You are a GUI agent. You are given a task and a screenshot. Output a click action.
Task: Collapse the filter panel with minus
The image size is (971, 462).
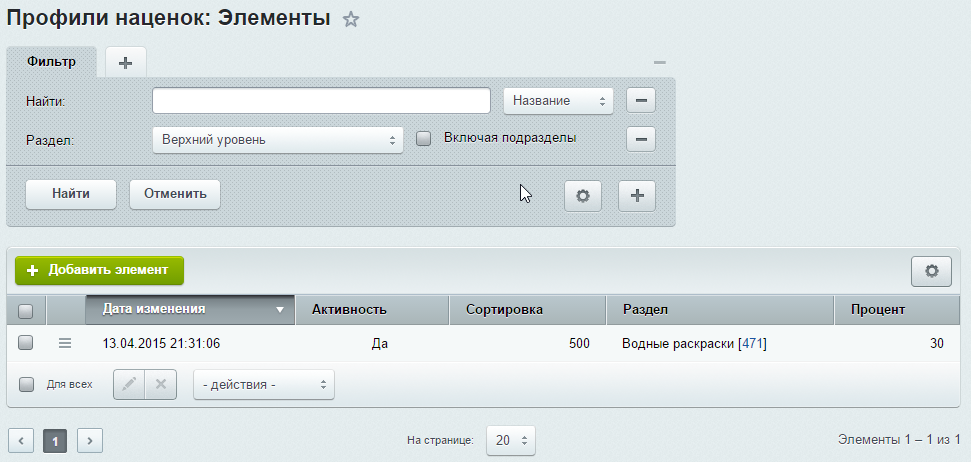[x=660, y=63]
